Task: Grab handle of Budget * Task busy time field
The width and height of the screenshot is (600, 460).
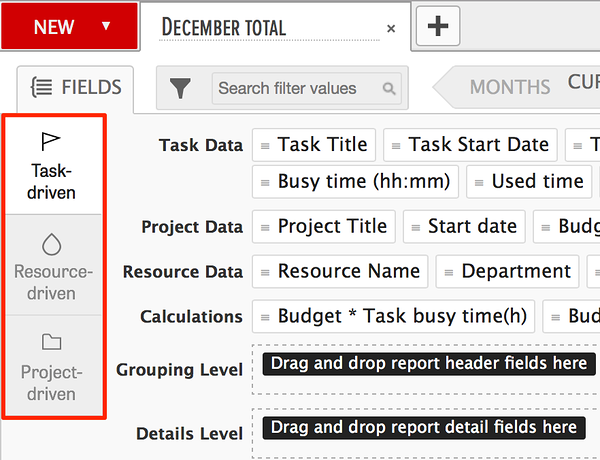Action: (x=265, y=317)
